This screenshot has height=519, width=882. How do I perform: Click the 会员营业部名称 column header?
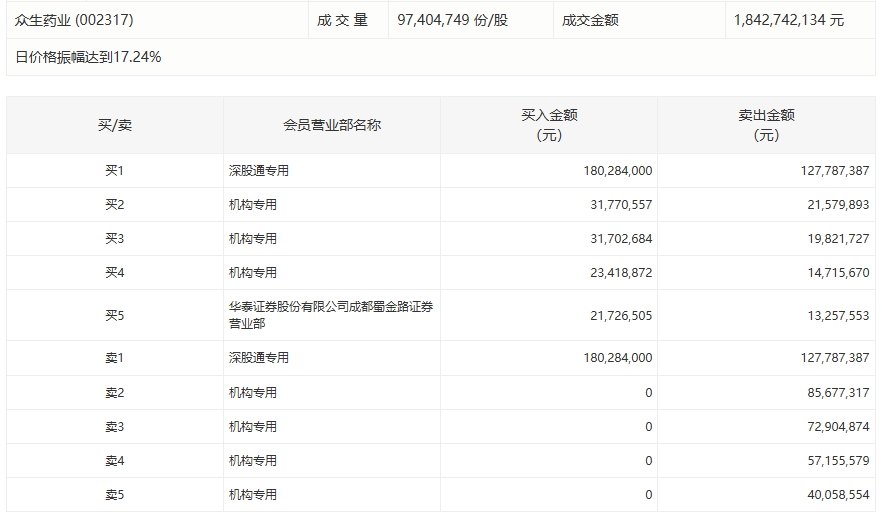331,125
